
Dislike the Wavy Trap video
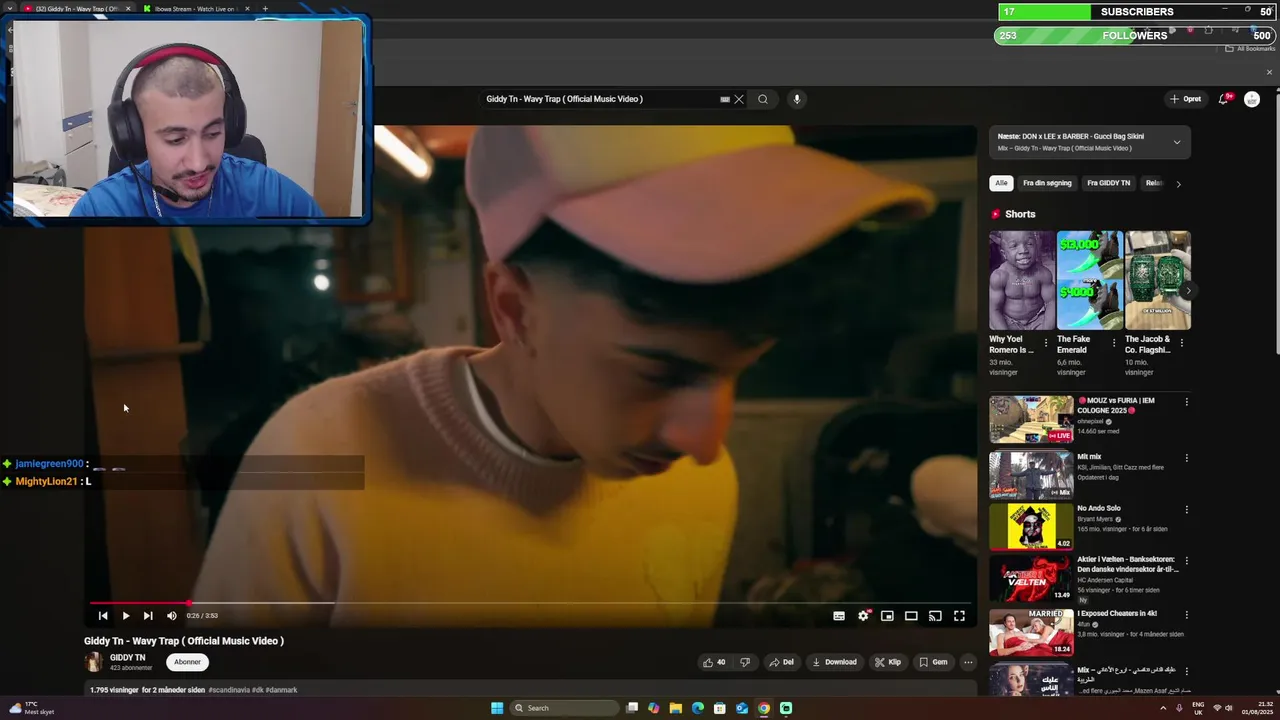pos(744,662)
